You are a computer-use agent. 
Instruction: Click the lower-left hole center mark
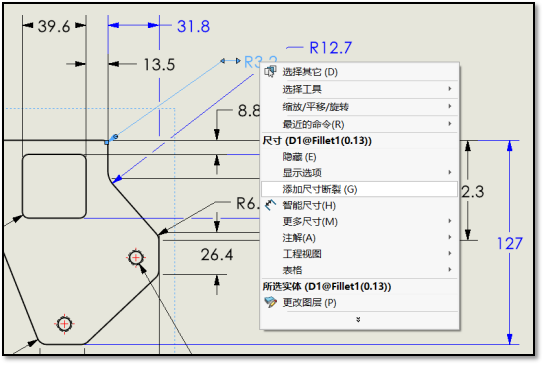pyautogui.click(x=64, y=324)
